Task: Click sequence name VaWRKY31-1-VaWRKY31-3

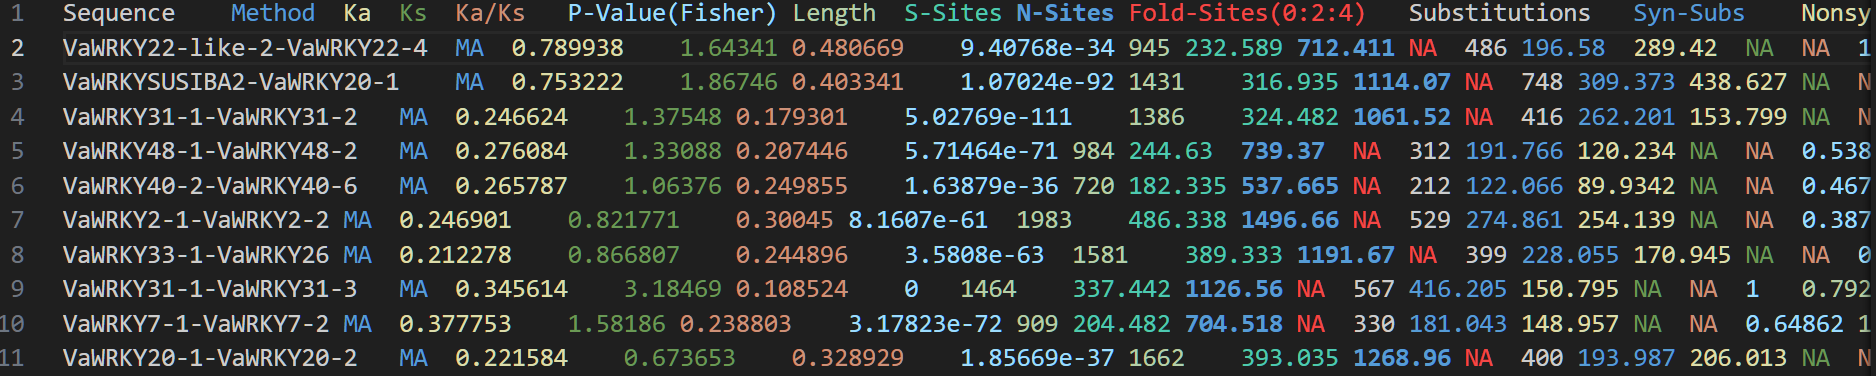Action: 210,289
